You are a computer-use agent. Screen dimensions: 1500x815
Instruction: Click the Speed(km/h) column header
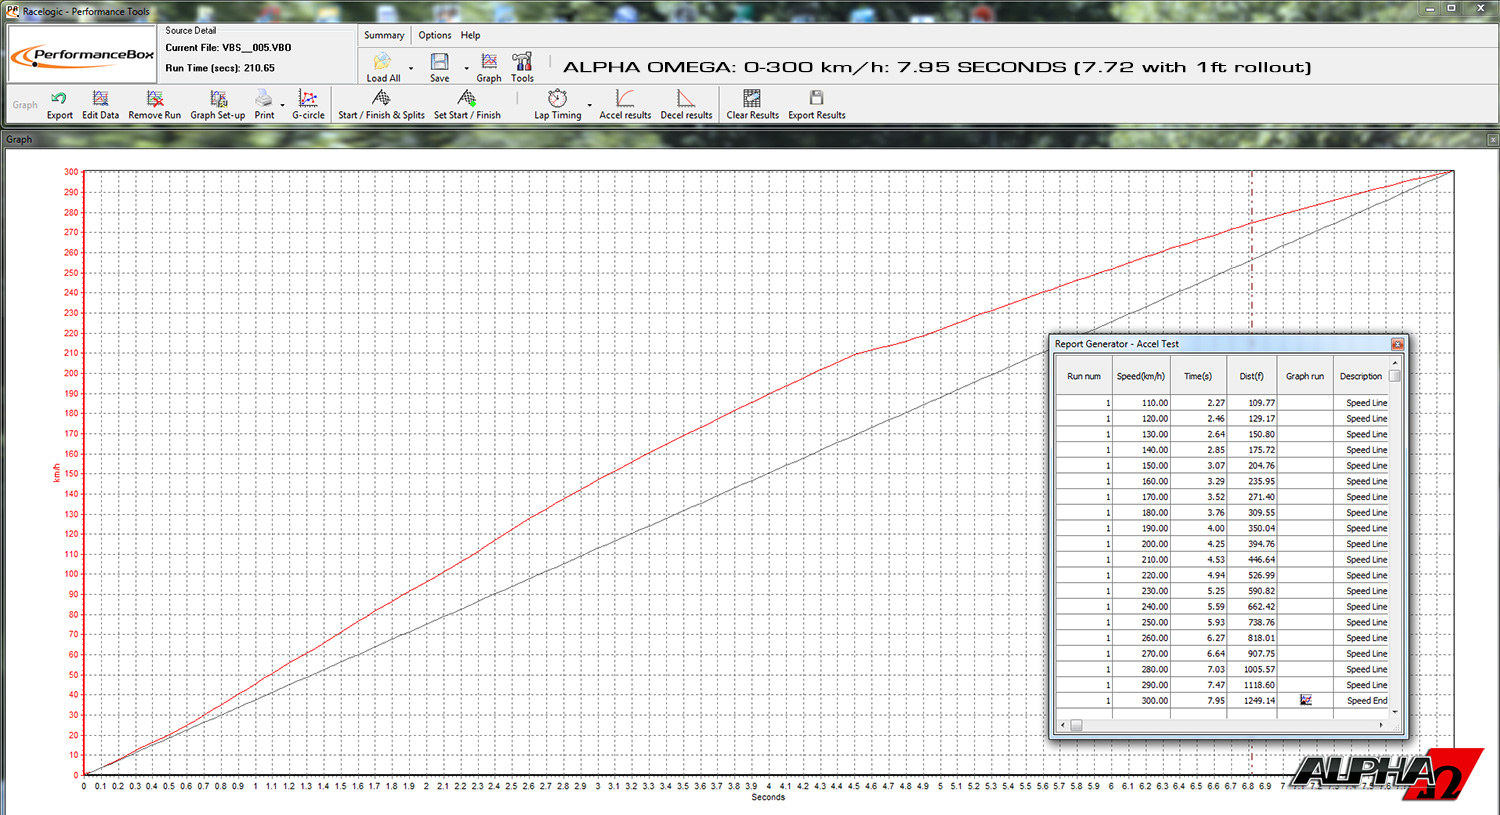pyautogui.click(x=1141, y=377)
